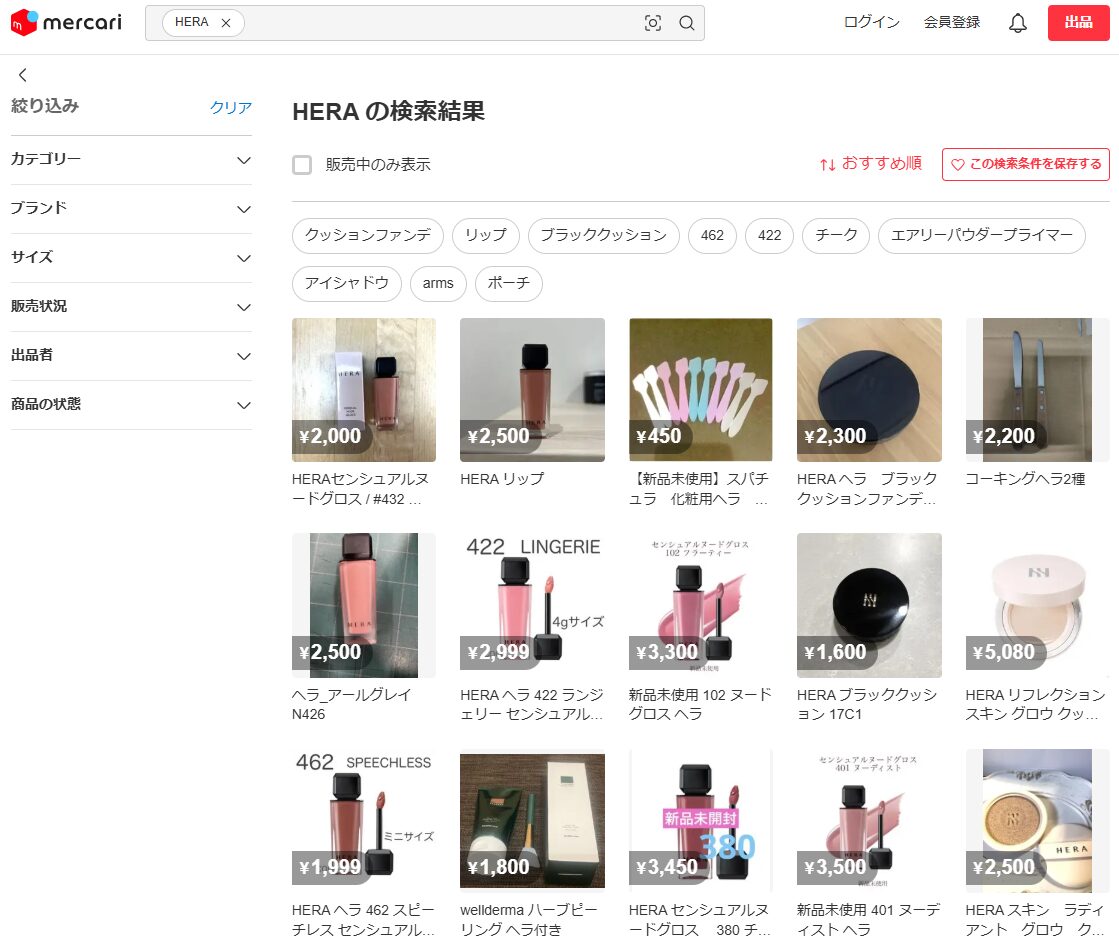Open notifications bell

(1018, 23)
